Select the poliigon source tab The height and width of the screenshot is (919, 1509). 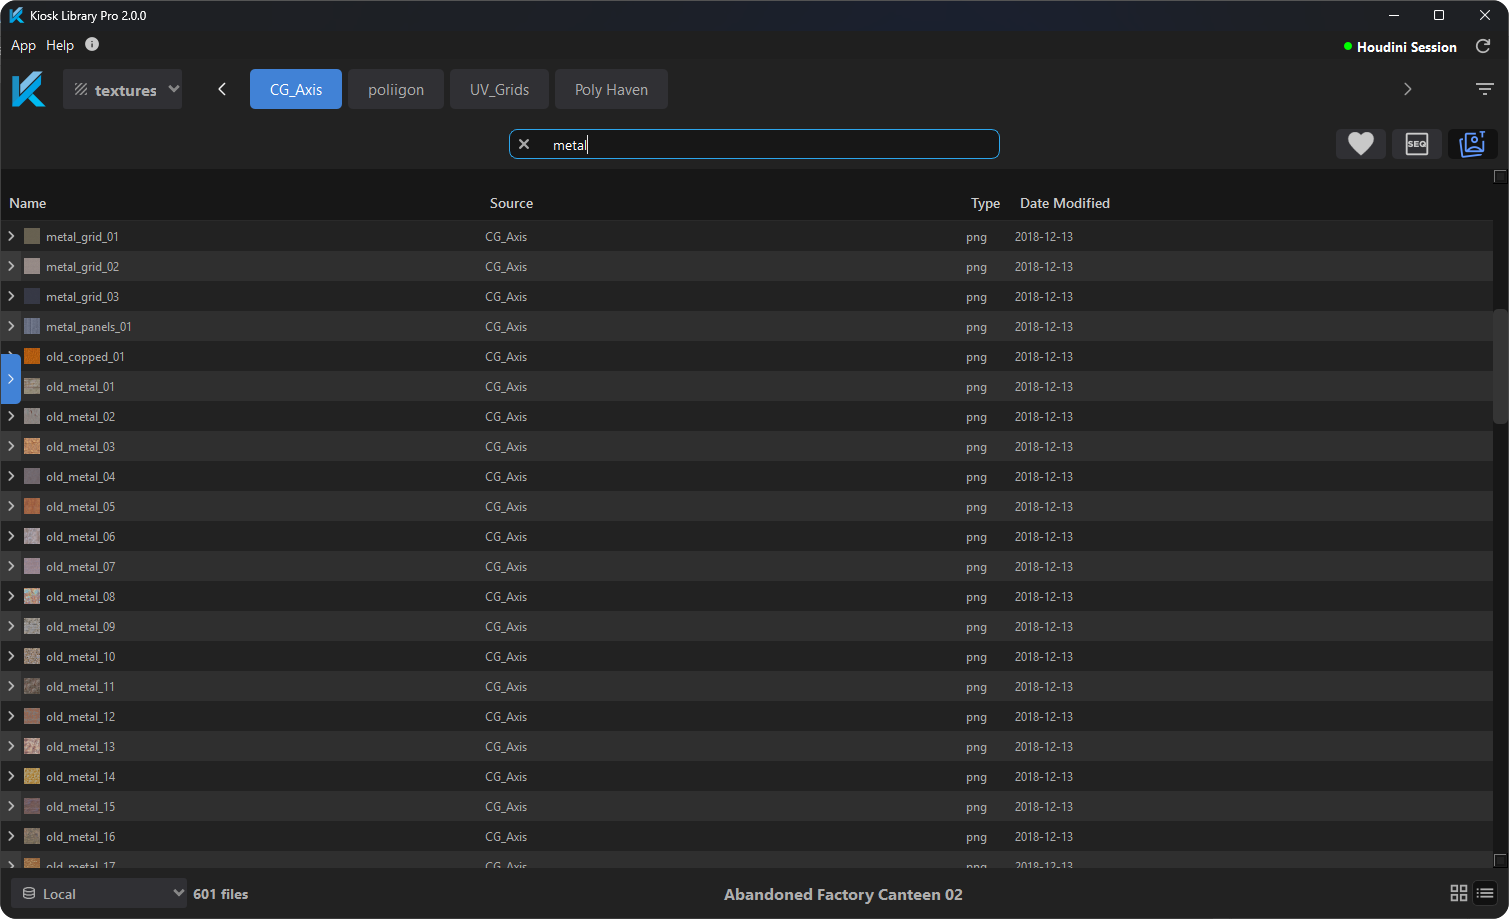pos(395,88)
